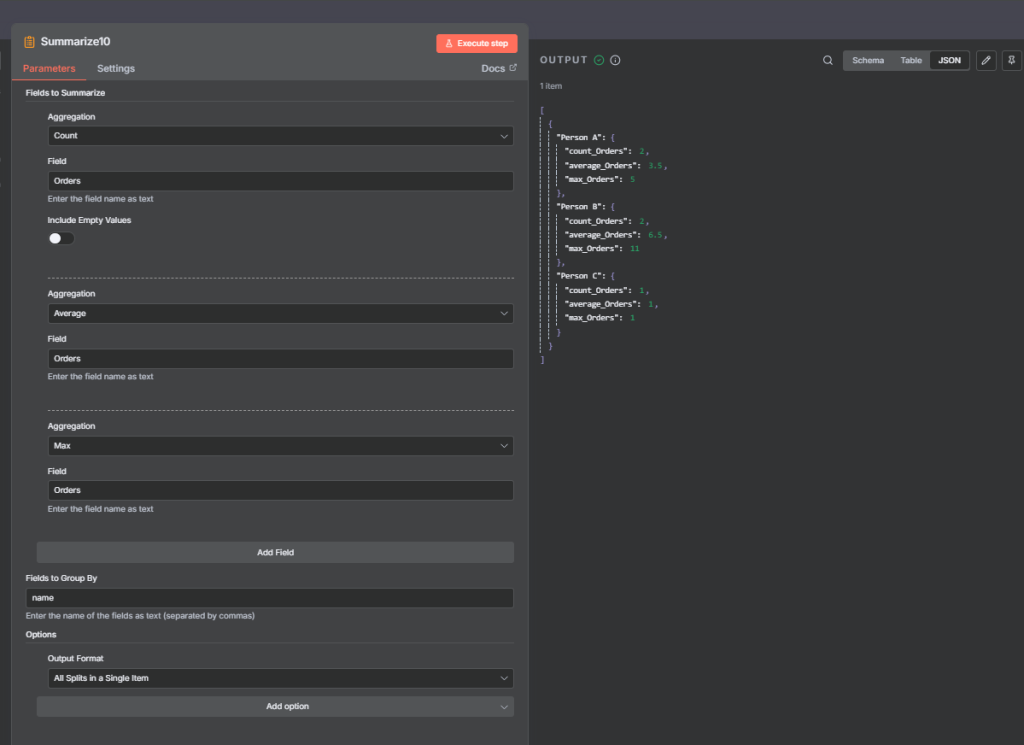Image resolution: width=1024 pixels, height=745 pixels.
Task: Click the output info circle icon
Action: (x=615, y=60)
